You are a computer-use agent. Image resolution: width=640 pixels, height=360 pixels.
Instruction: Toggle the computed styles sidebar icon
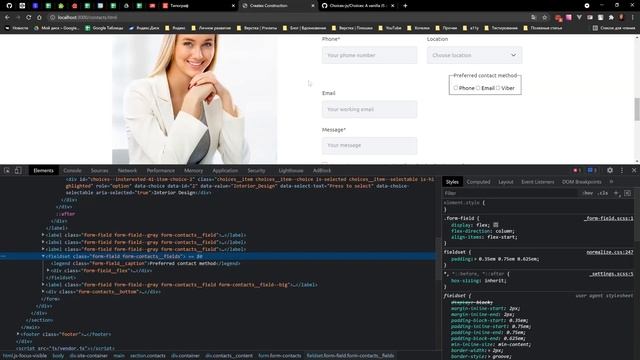627,193
